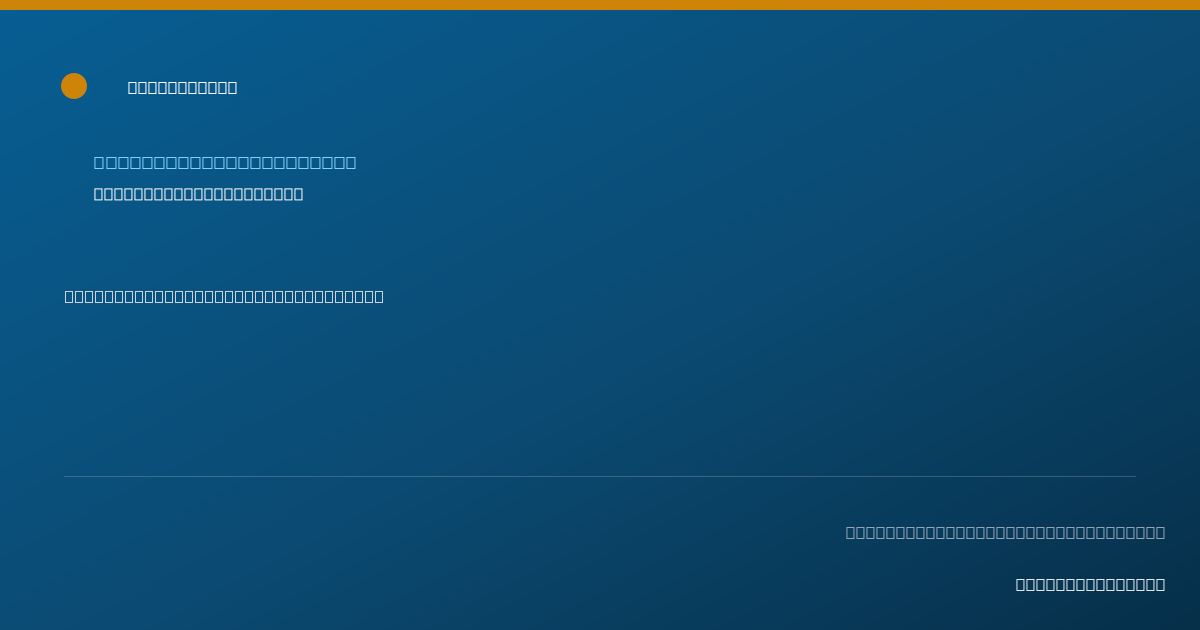Select the round orange brand mark
Image resolution: width=1200 pixels, height=630 pixels.
(74, 86)
